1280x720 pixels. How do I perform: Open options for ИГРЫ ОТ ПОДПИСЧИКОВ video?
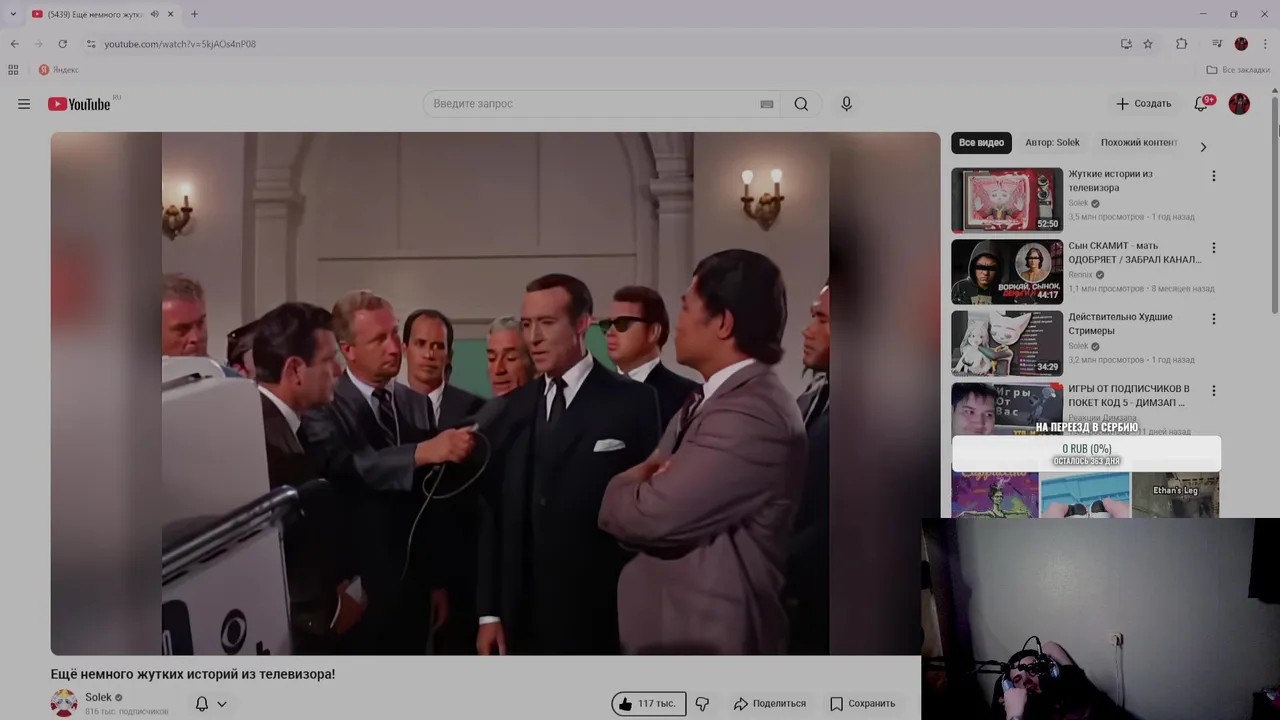click(1214, 391)
